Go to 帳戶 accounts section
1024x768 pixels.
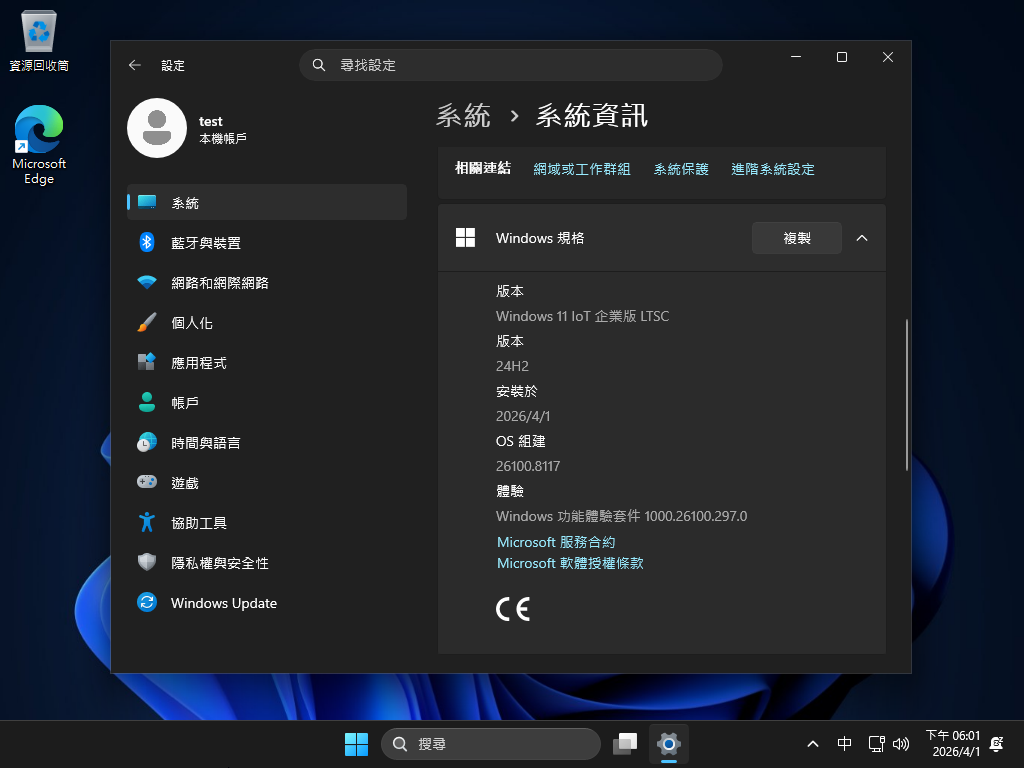[184, 403]
